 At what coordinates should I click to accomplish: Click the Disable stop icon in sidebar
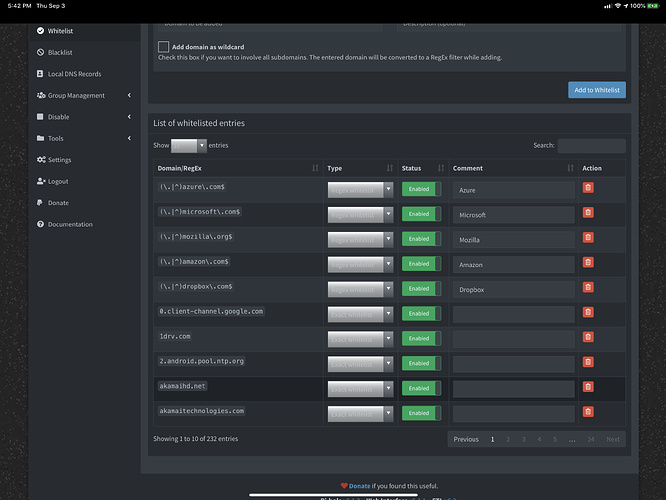[40, 116]
